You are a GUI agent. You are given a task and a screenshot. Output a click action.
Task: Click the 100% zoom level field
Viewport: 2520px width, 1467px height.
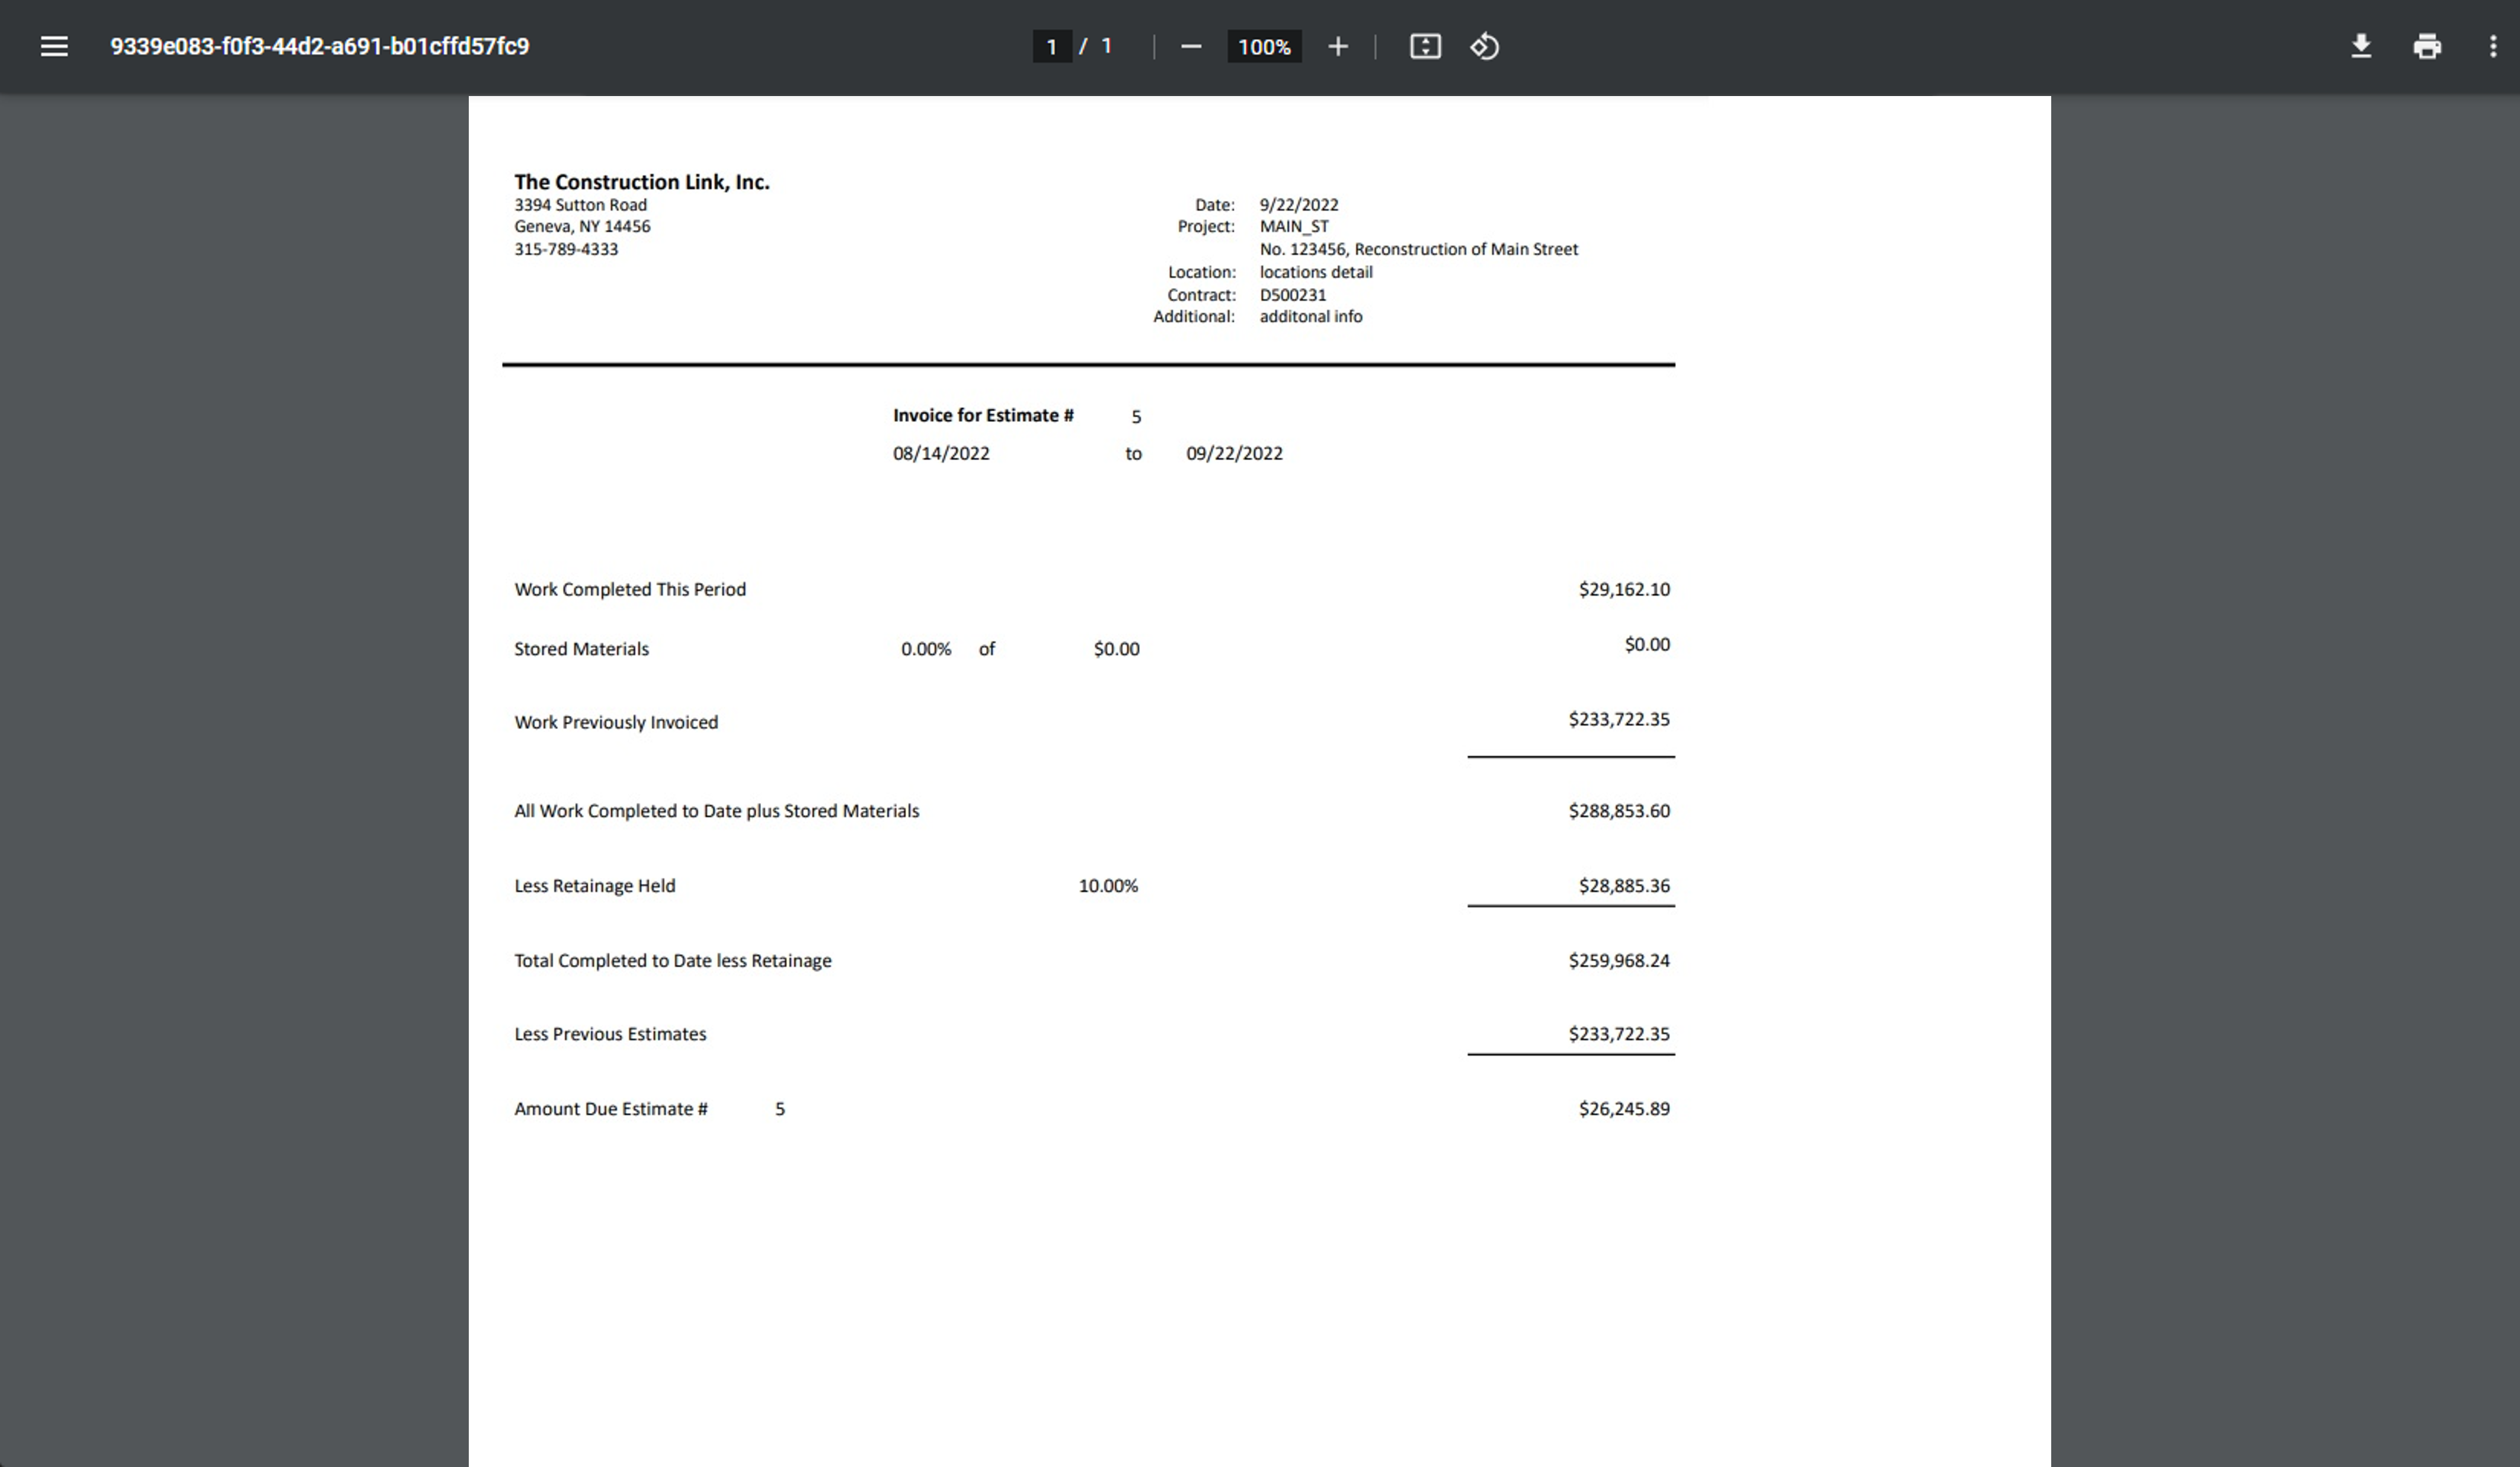1264,46
